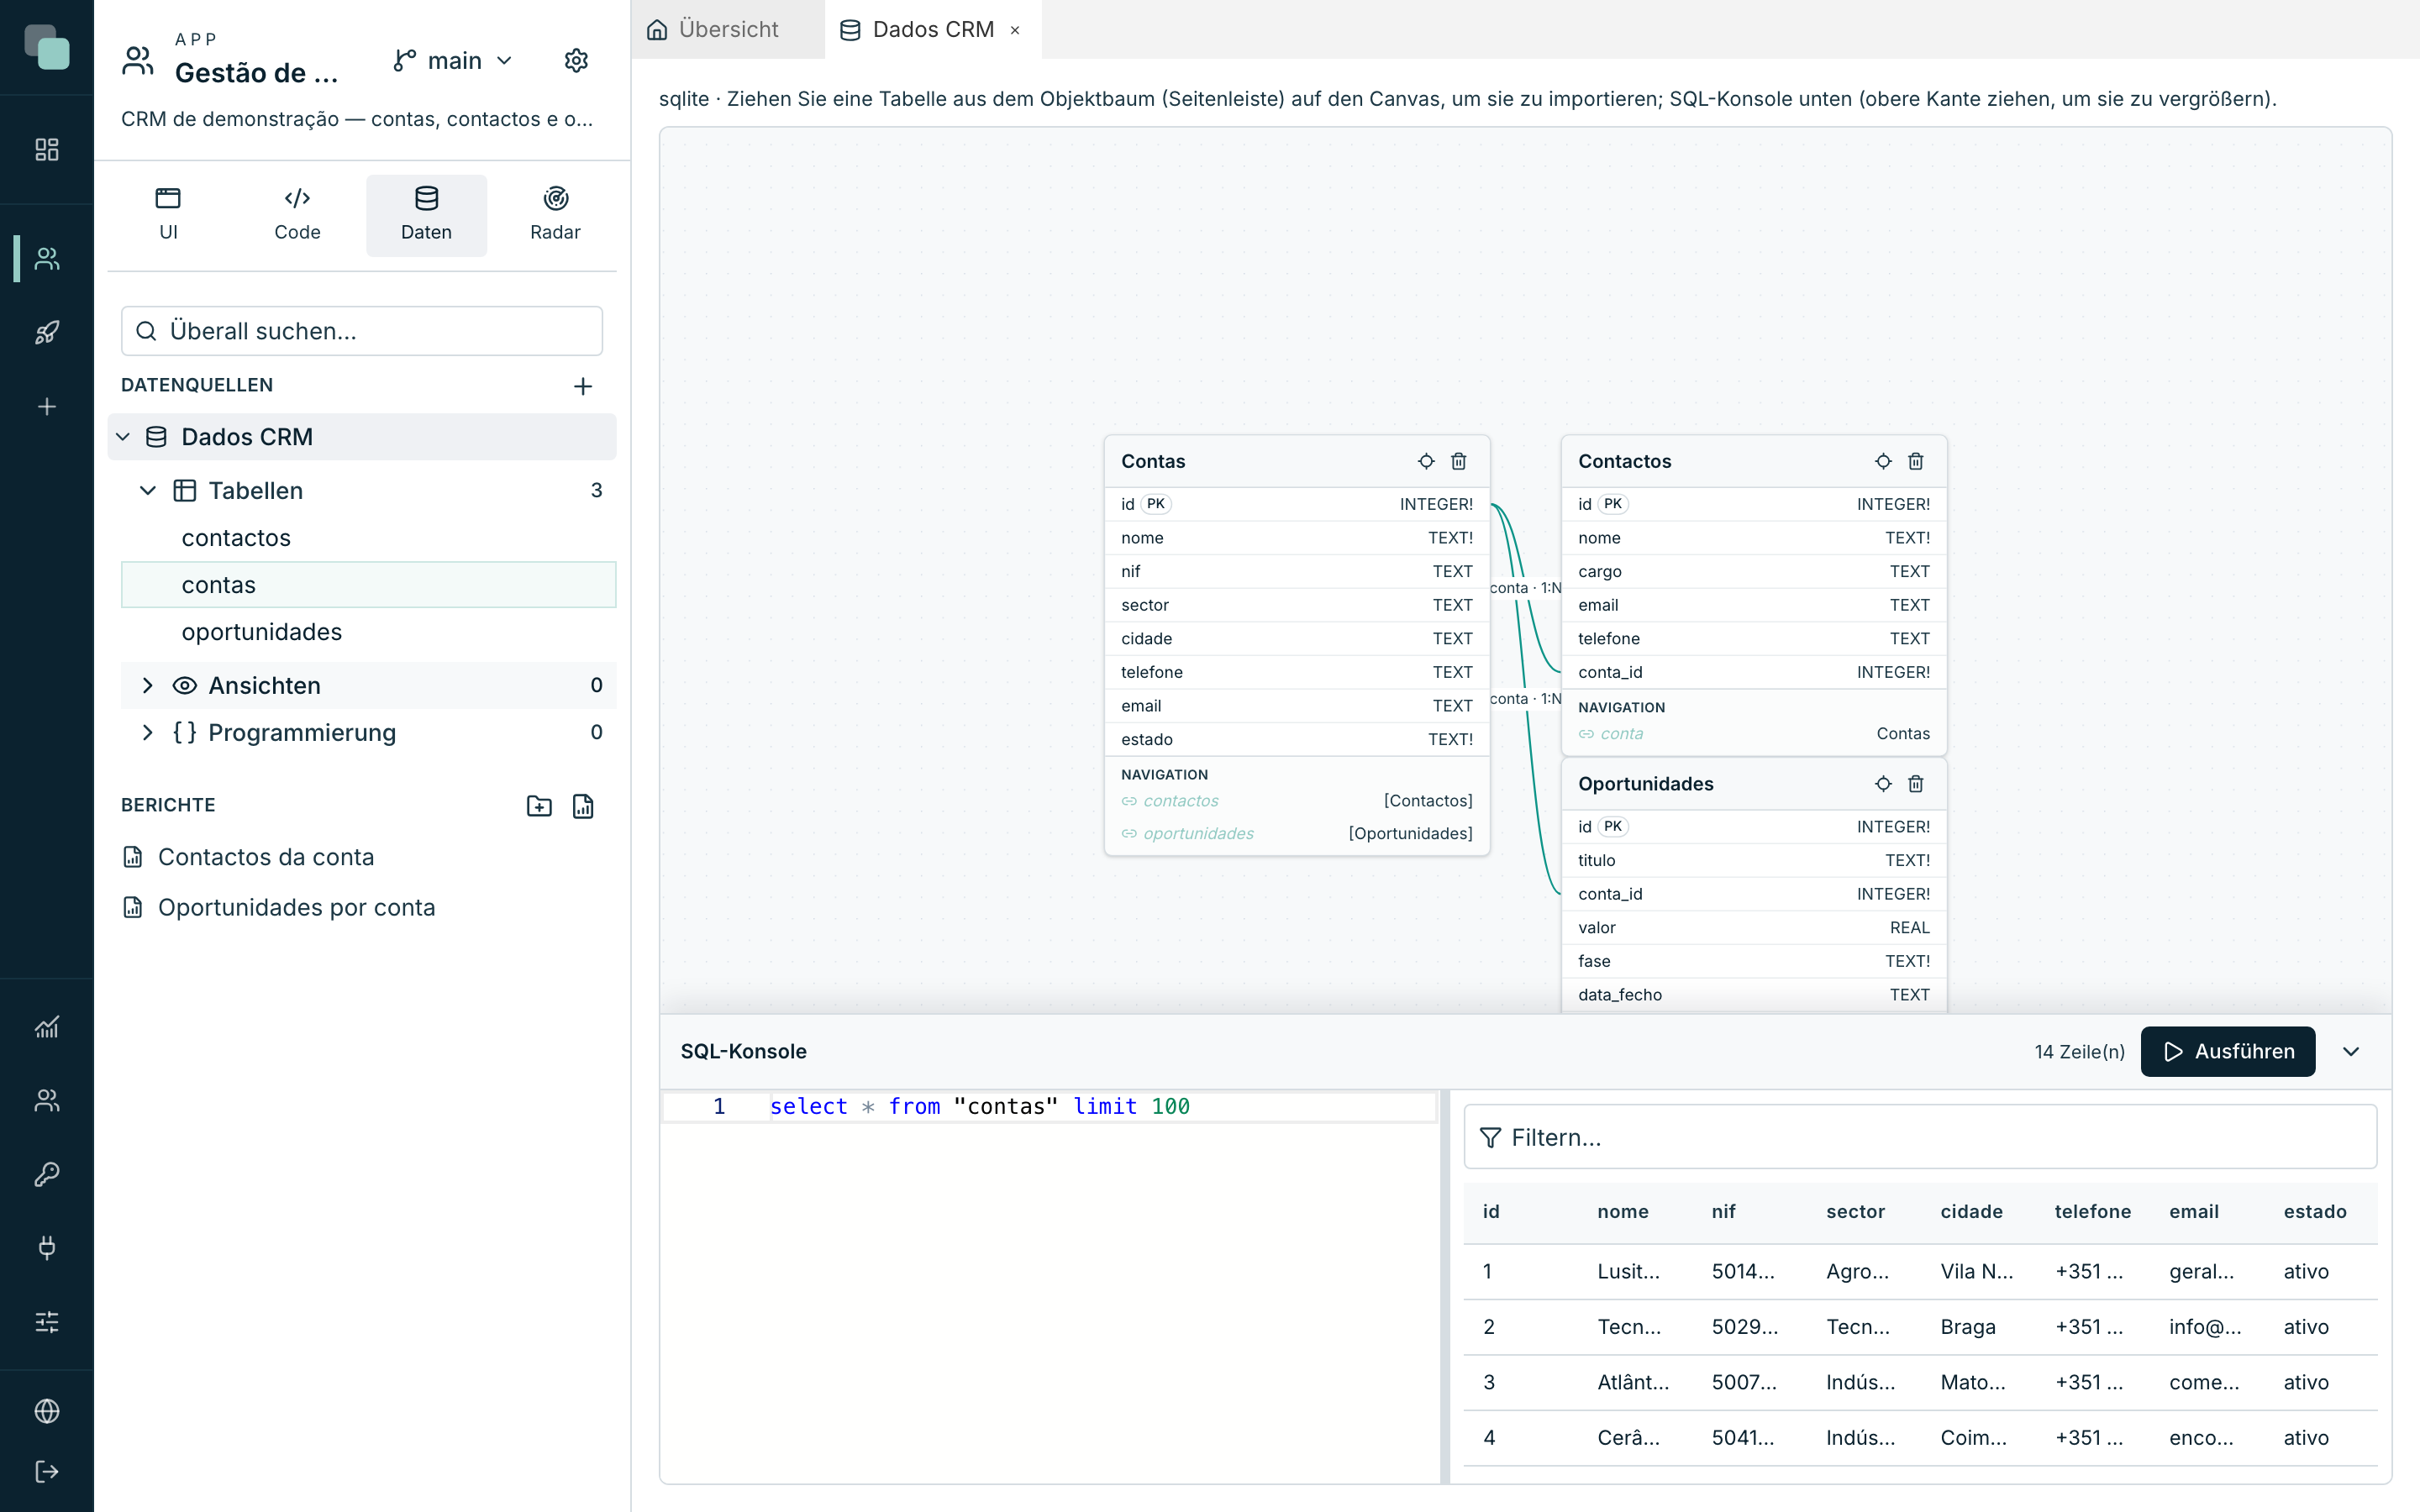Open the key icon in left rail
Image resolution: width=2420 pixels, height=1512 pixels.
click(x=47, y=1174)
